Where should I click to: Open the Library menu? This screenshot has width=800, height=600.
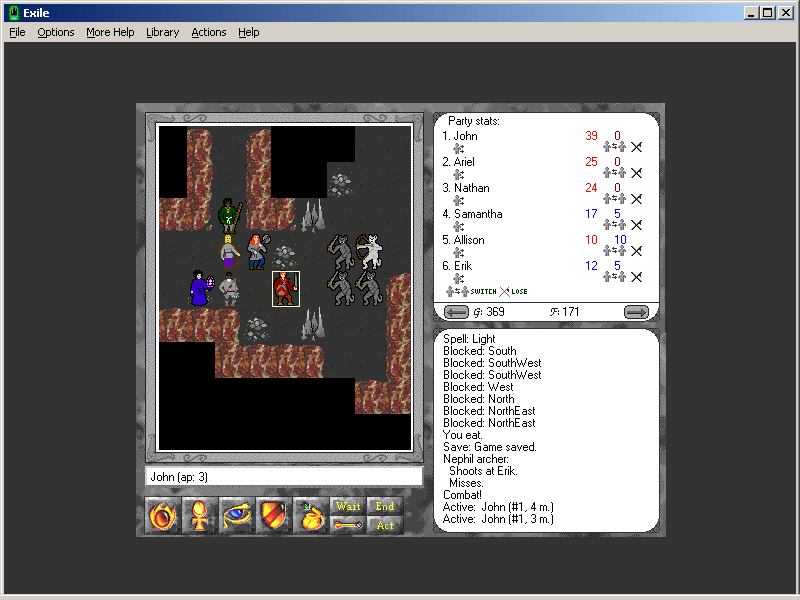pyautogui.click(x=163, y=32)
